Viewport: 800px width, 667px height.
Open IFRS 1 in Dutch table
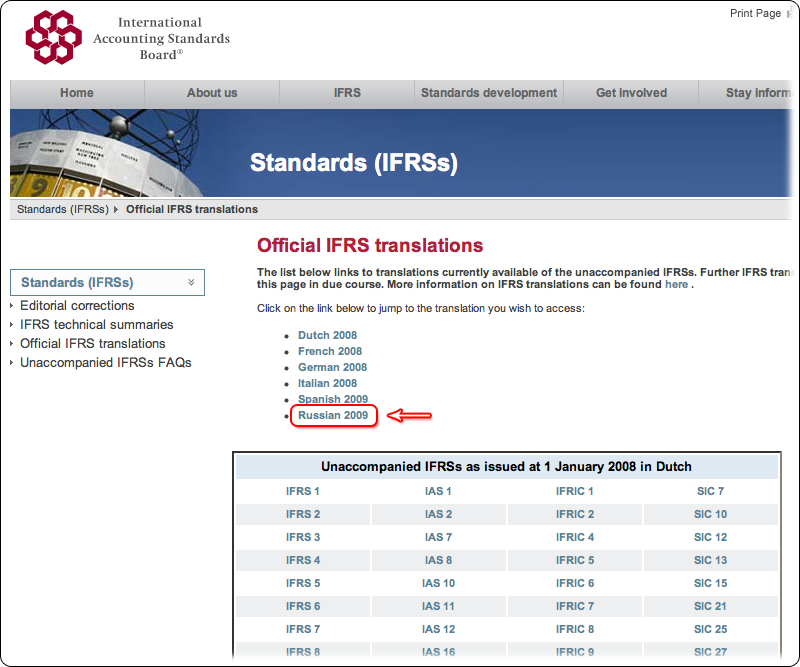tap(303, 491)
